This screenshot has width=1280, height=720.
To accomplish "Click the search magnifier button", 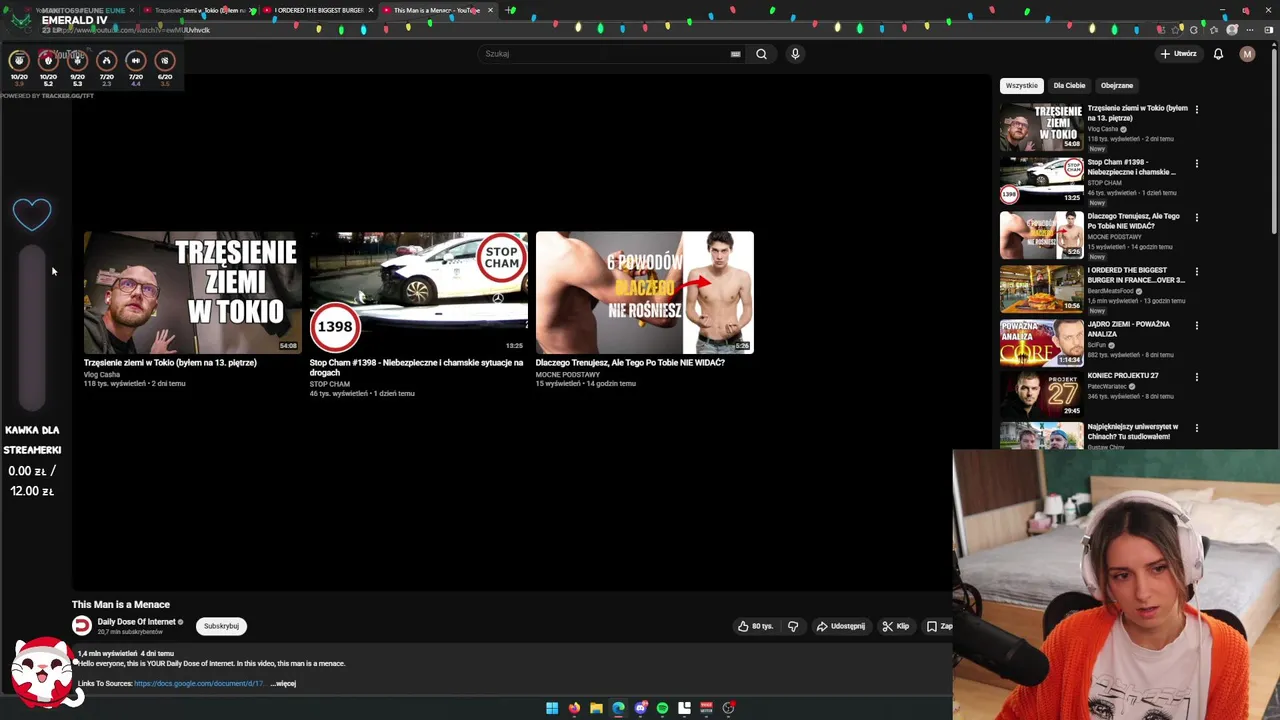I will coord(761,54).
